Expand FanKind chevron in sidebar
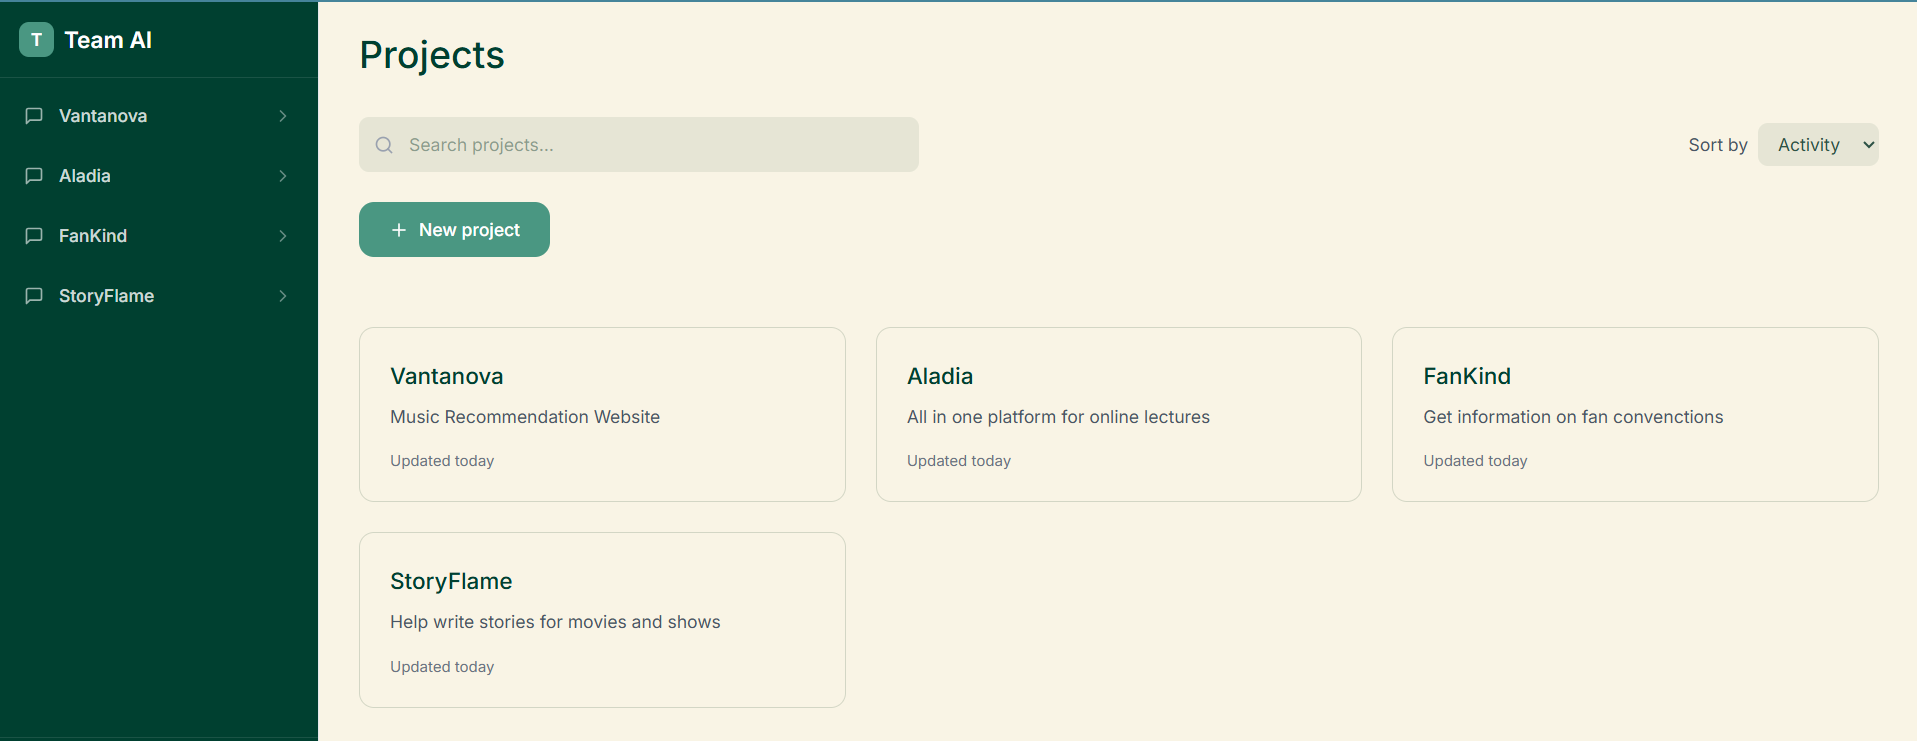Viewport: 1917px width, 741px height. 283,236
